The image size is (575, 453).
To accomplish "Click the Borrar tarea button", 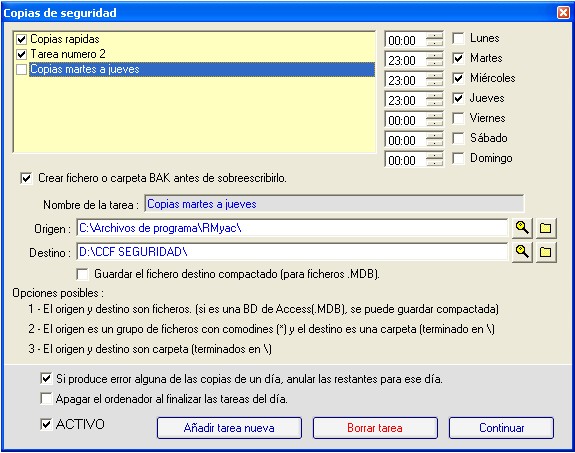I will coord(375,428).
